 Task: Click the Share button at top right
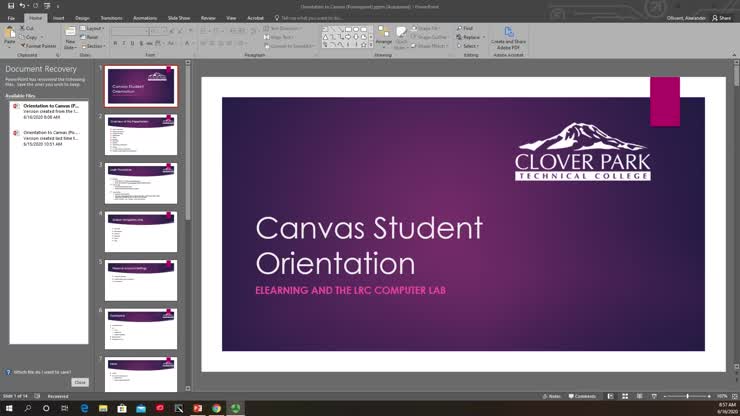(722, 18)
